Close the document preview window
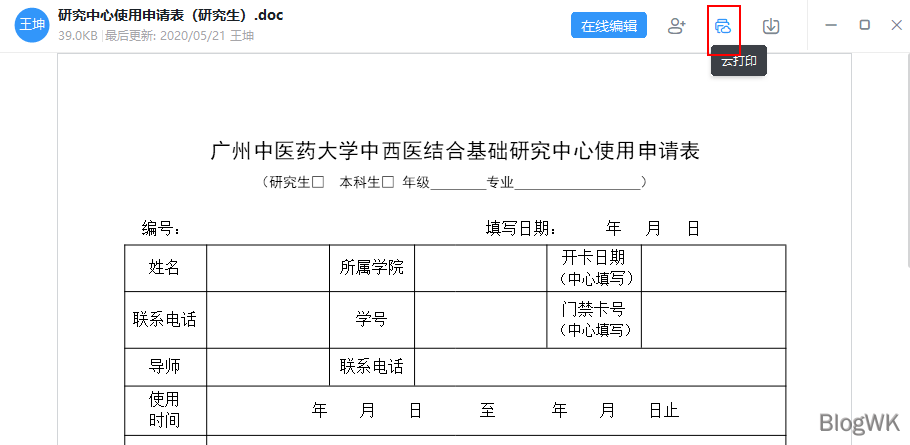 coord(896,25)
